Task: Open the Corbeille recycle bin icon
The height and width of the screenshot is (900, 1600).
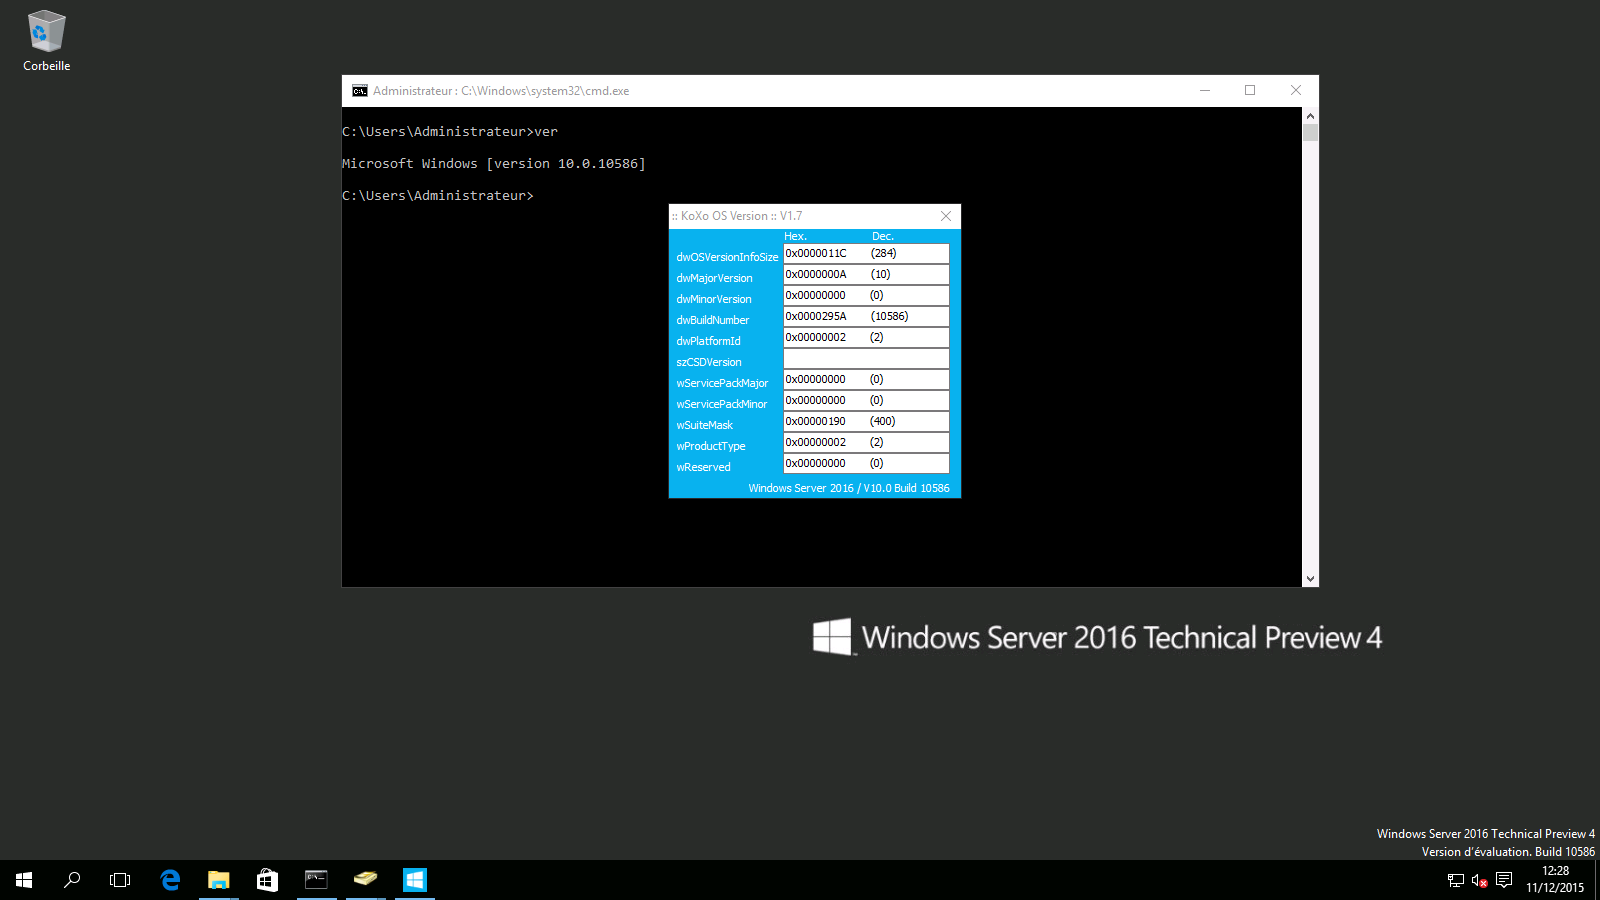Action: (46, 41)
